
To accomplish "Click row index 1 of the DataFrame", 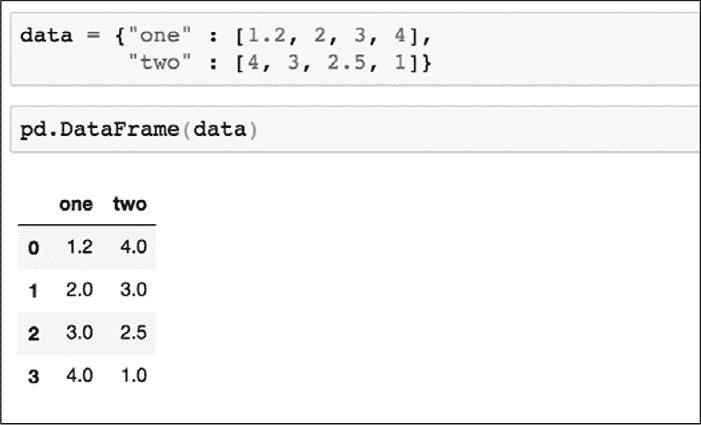I will pyautogui.click(x=33, y=291).
